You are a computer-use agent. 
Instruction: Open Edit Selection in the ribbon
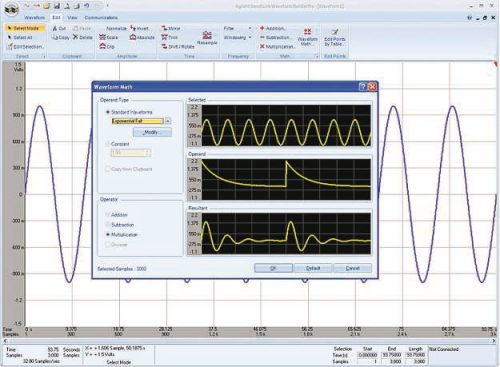25,47
